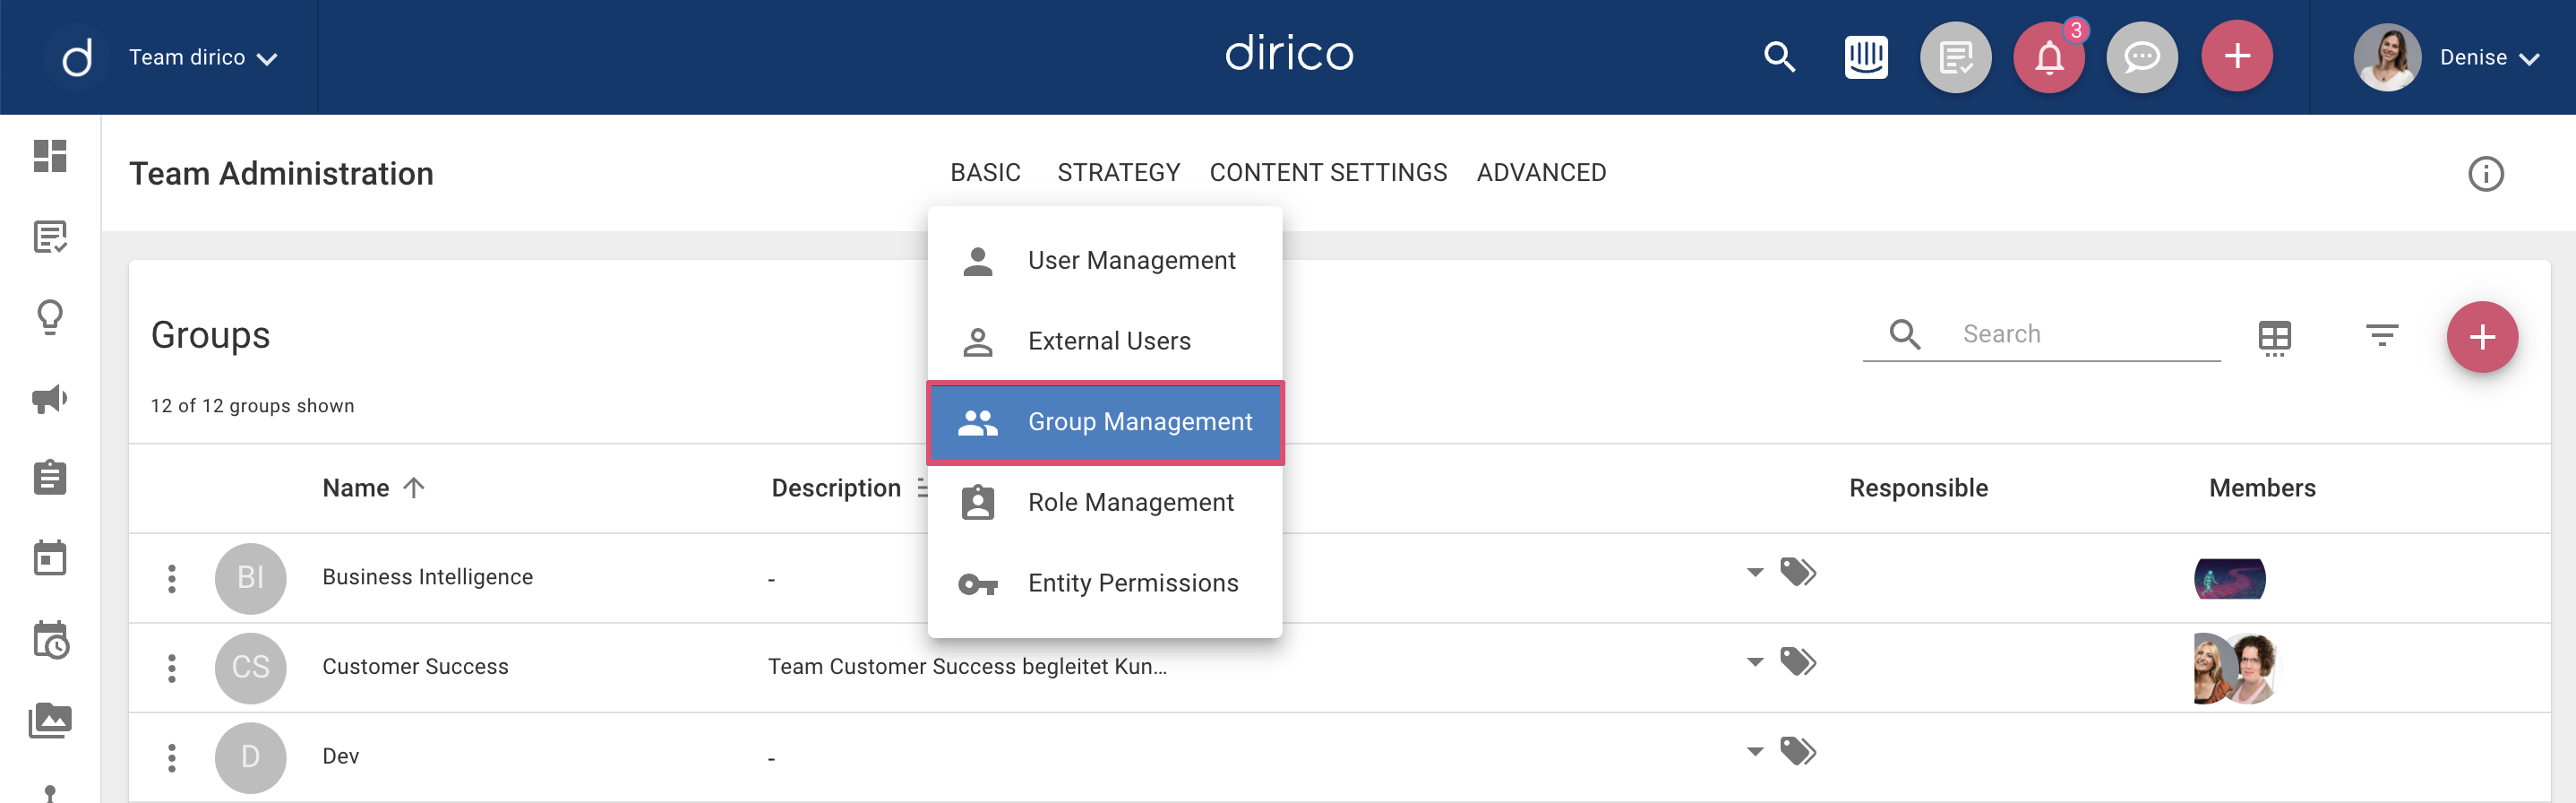Select Role Management in menu
Screen dimensions: 2576x803
1105,502
